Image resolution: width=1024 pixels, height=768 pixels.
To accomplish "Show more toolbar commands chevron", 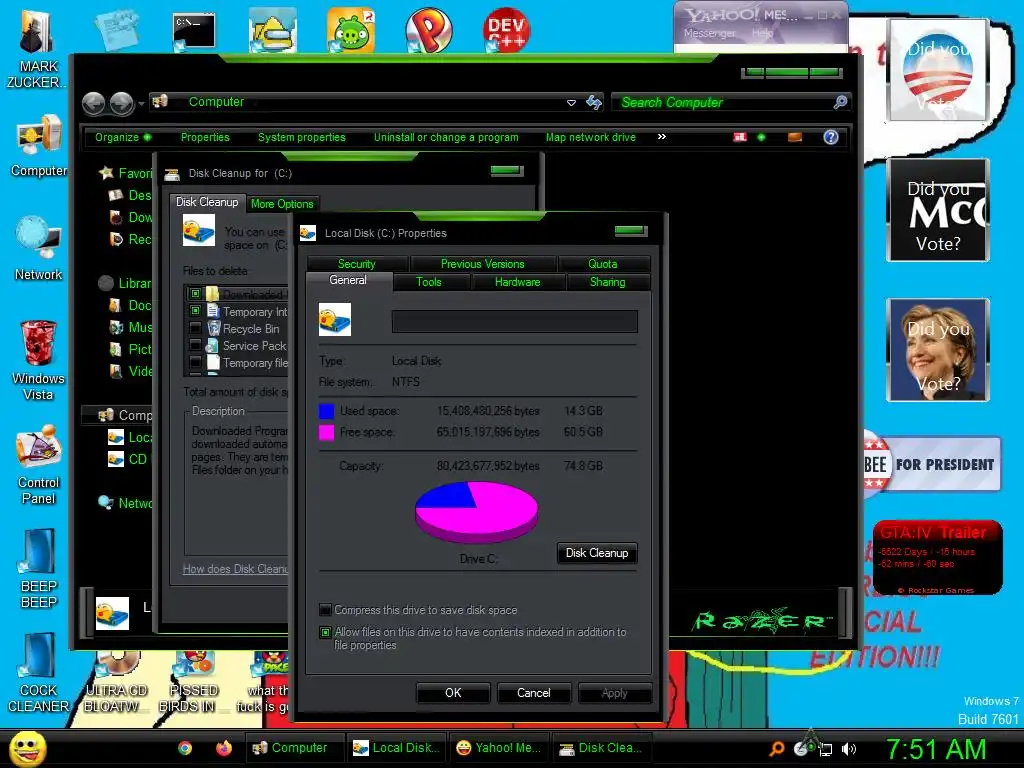I will [662, 136].
